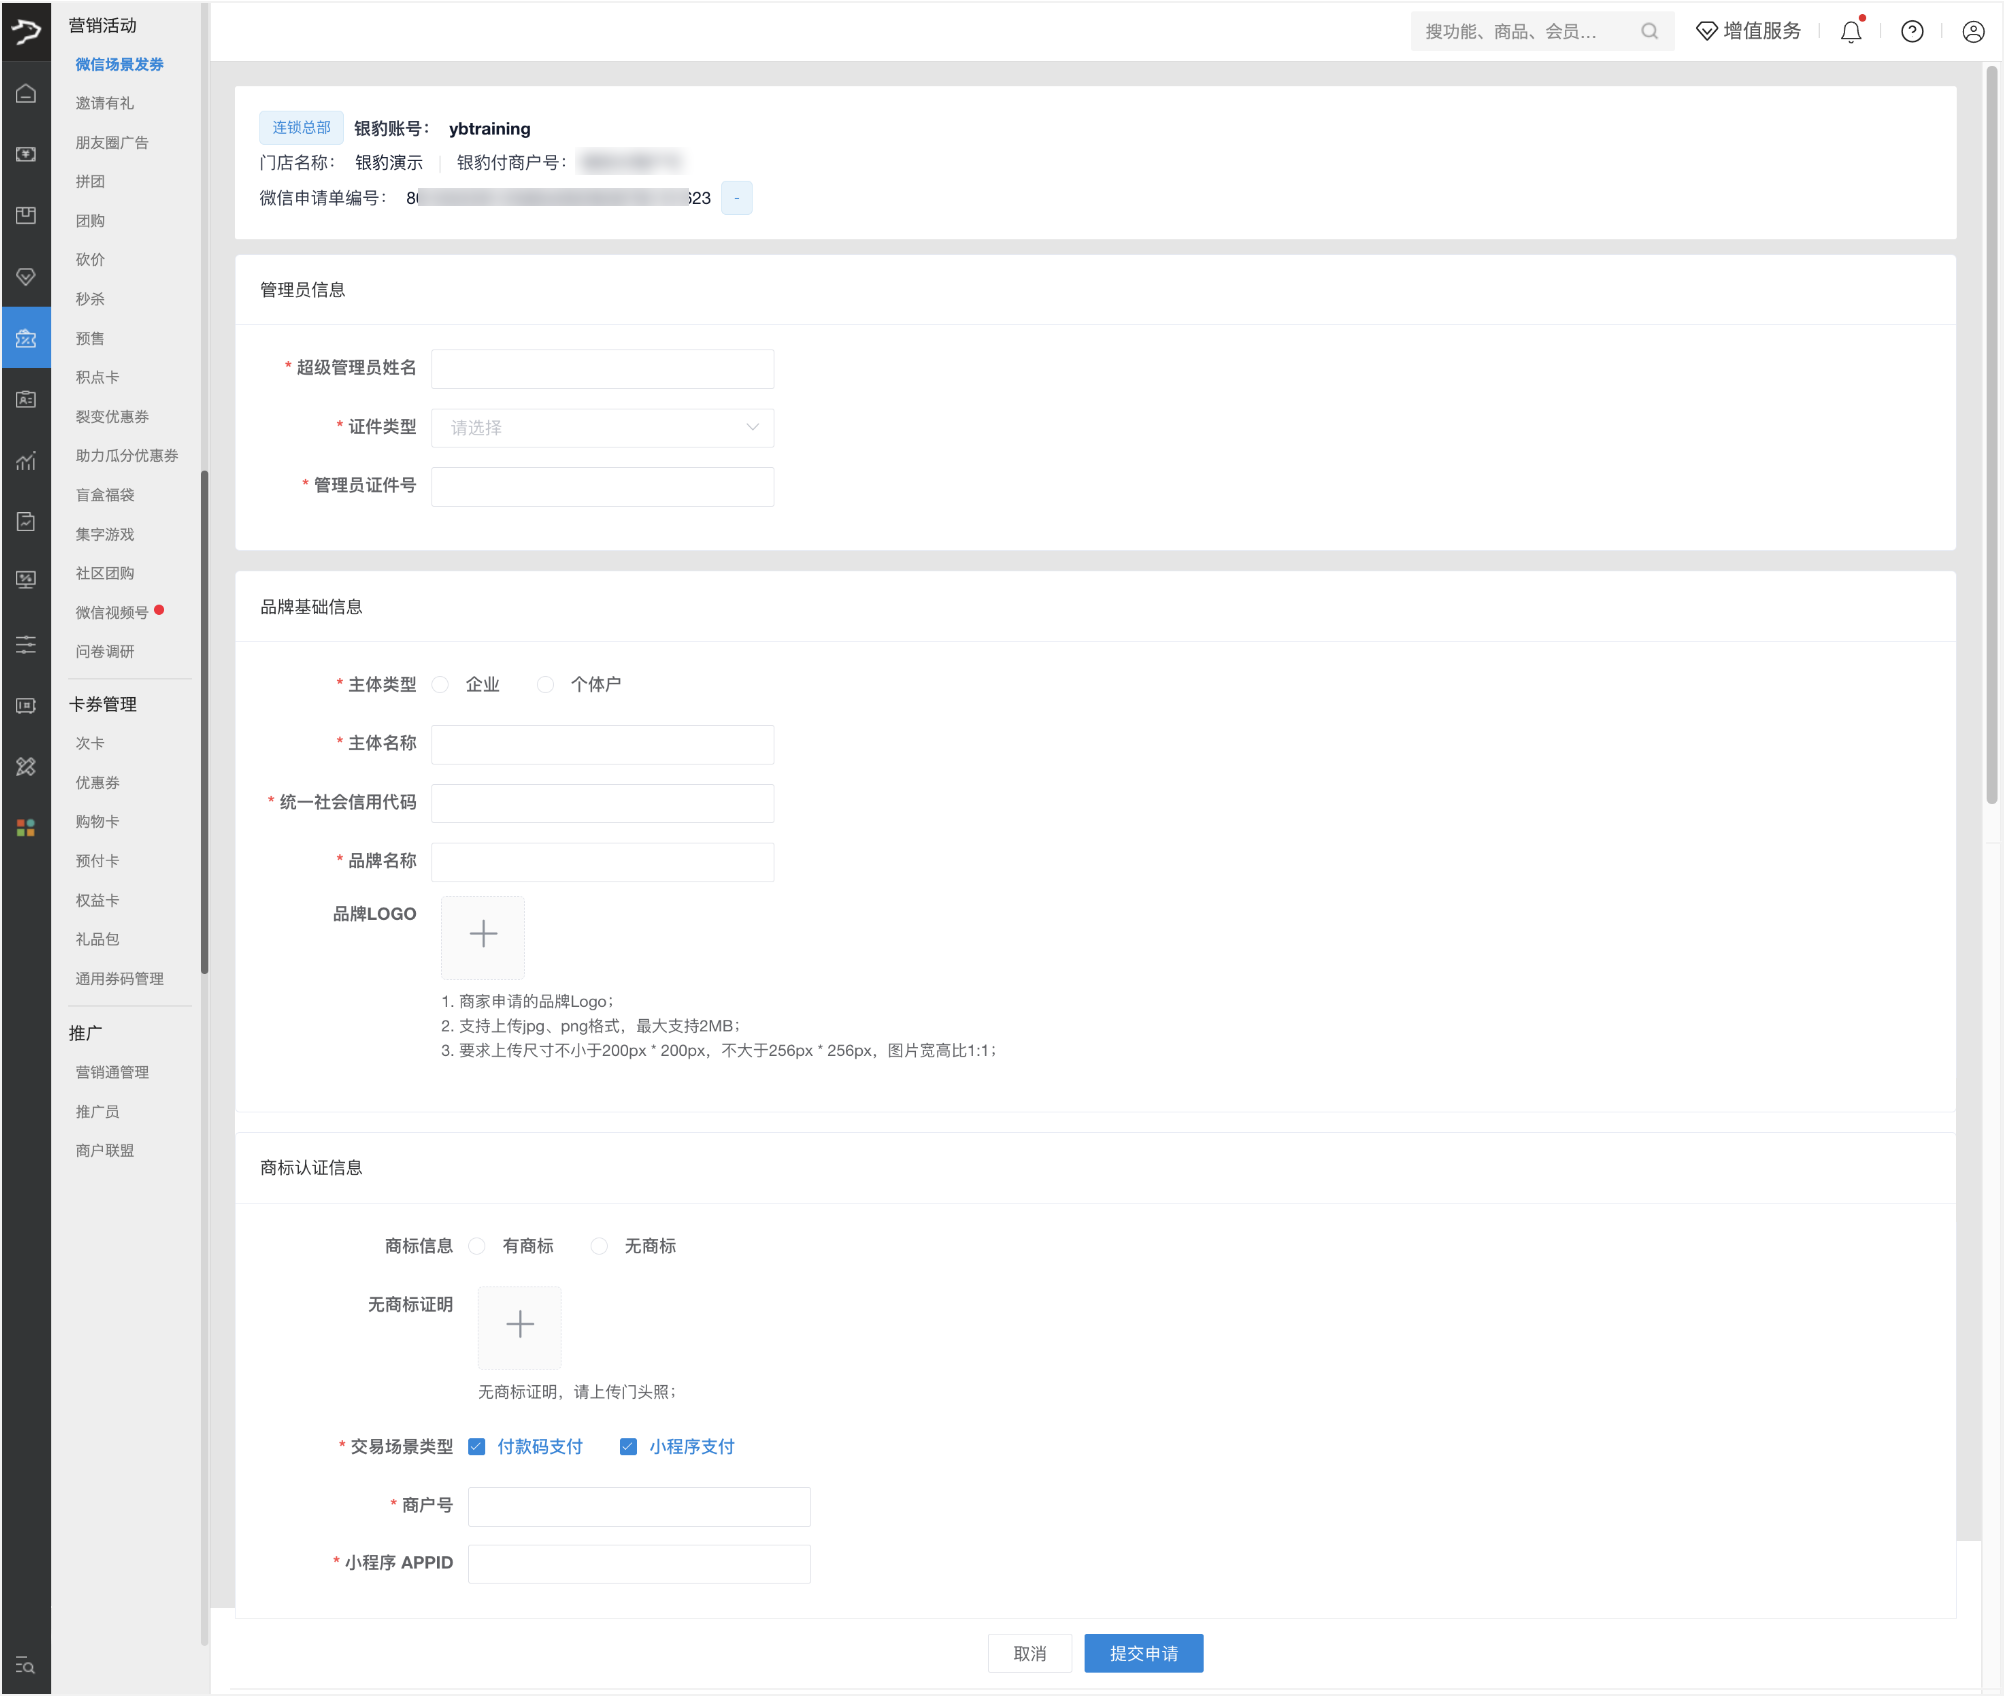Select the 企业 radio option
The width and height of the screenshot is (2005, 1696).
(441, 685)
